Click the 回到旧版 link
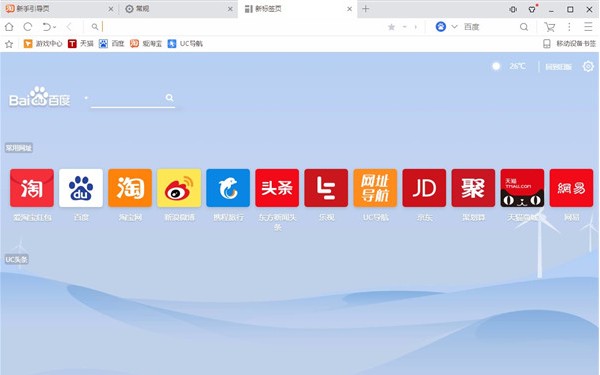The height and width of the screenshot is (375, 600). (x=558, y=67)
